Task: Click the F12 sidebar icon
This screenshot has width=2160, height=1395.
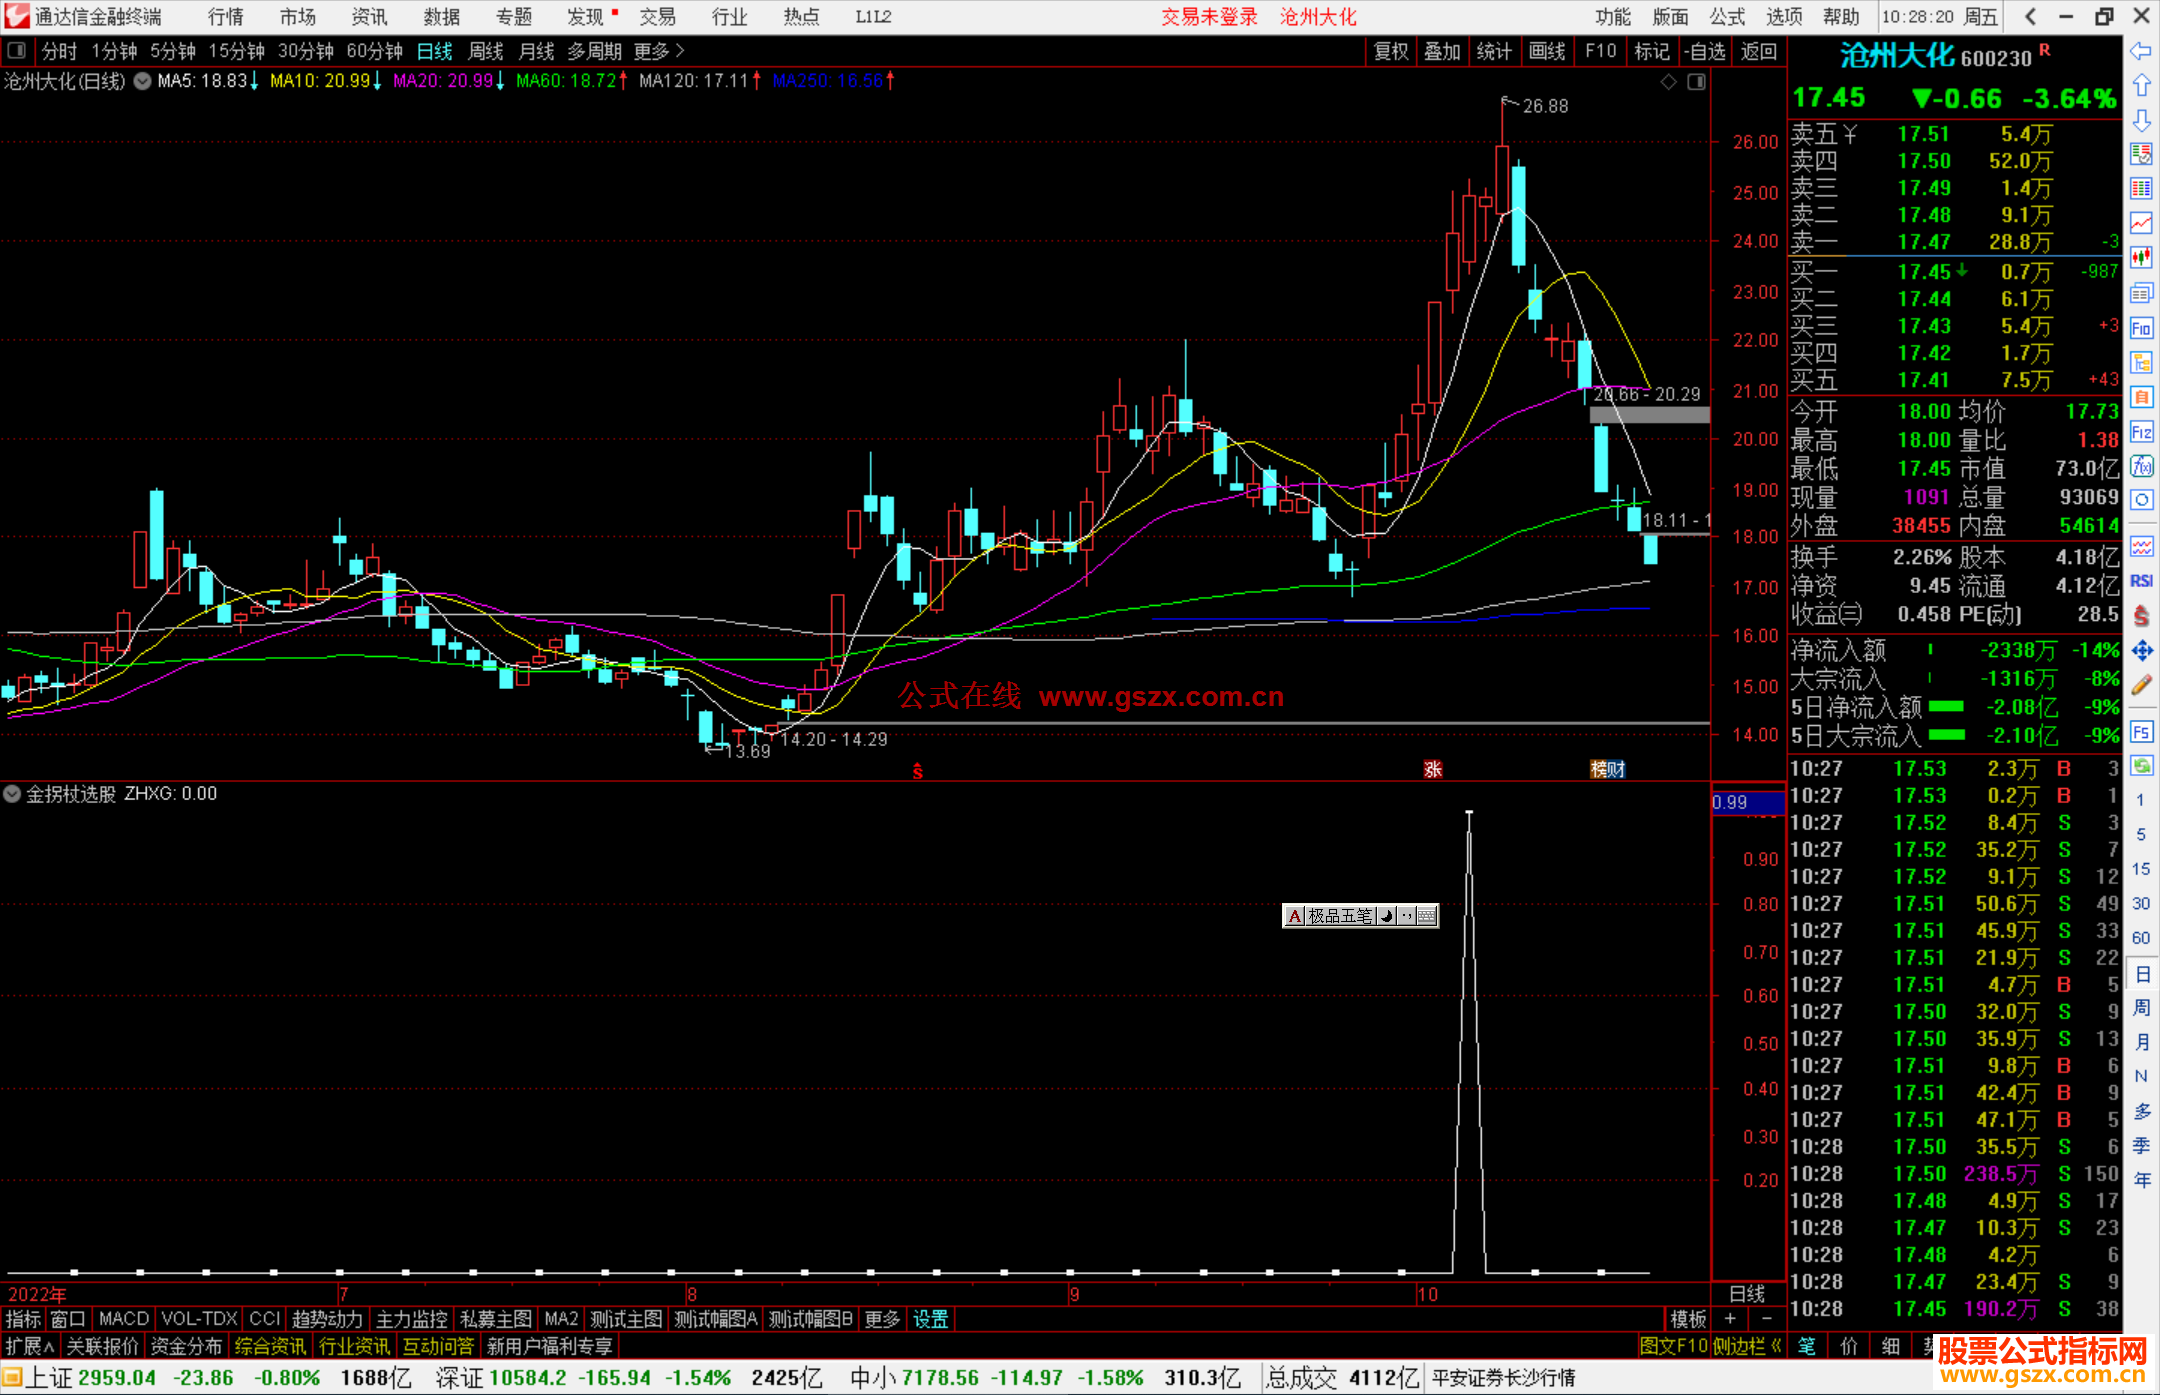Action: (2141, 432)
